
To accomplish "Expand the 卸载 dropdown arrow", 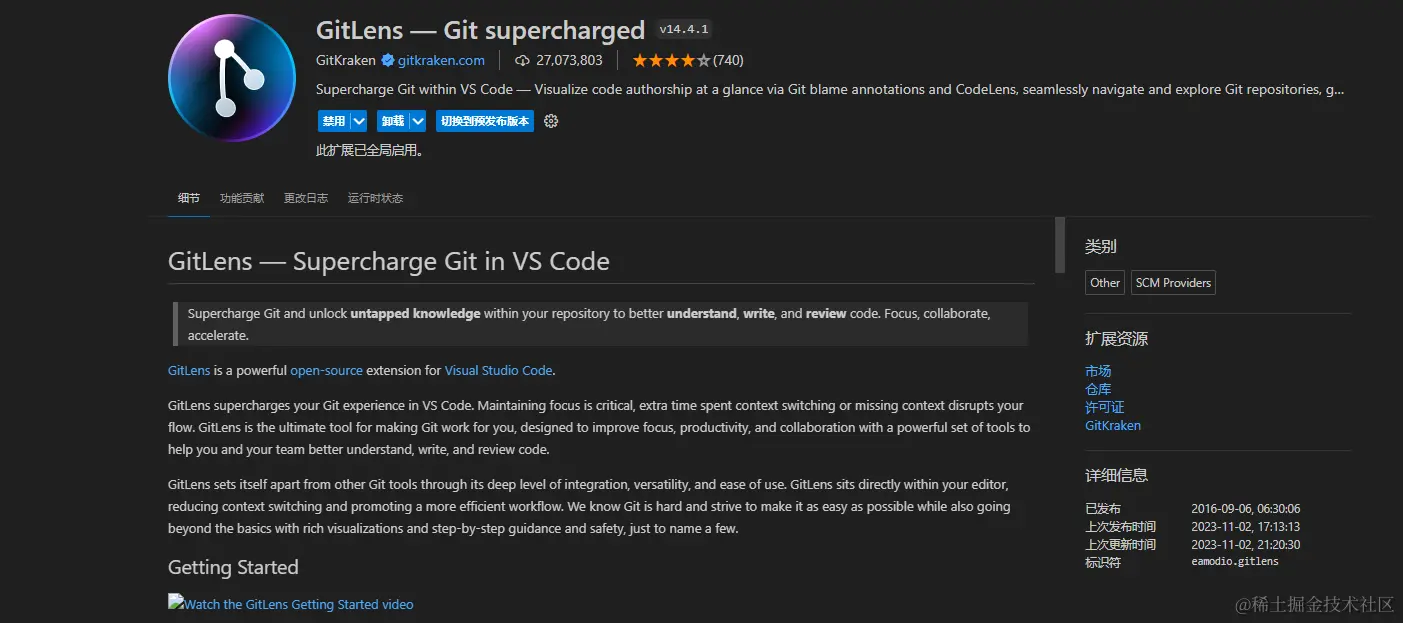I will [418, 121].
